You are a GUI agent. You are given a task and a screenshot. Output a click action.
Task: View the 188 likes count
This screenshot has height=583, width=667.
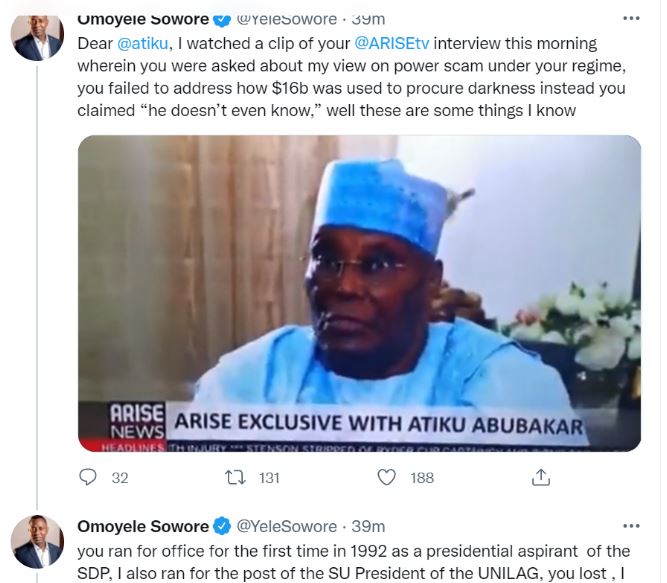click(x=422, y=478)
